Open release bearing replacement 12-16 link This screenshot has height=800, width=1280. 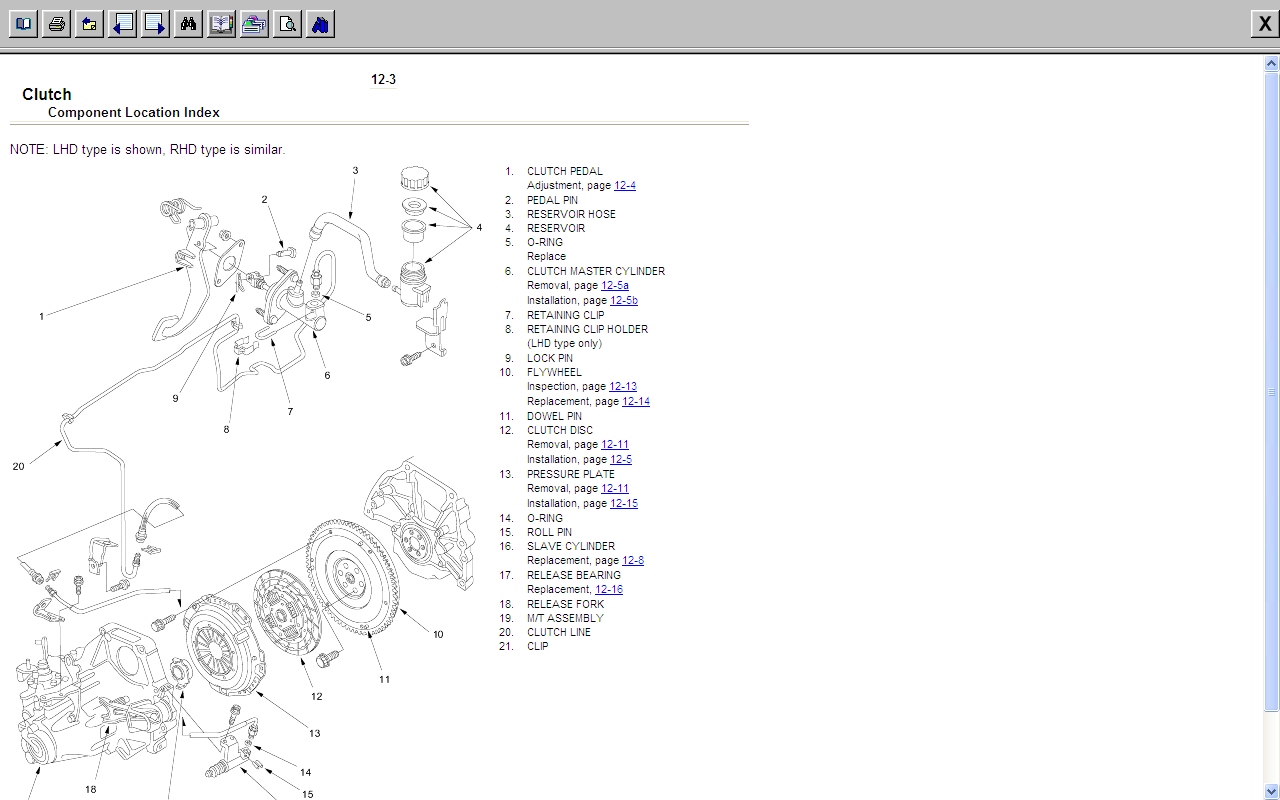tap(608, 590)
